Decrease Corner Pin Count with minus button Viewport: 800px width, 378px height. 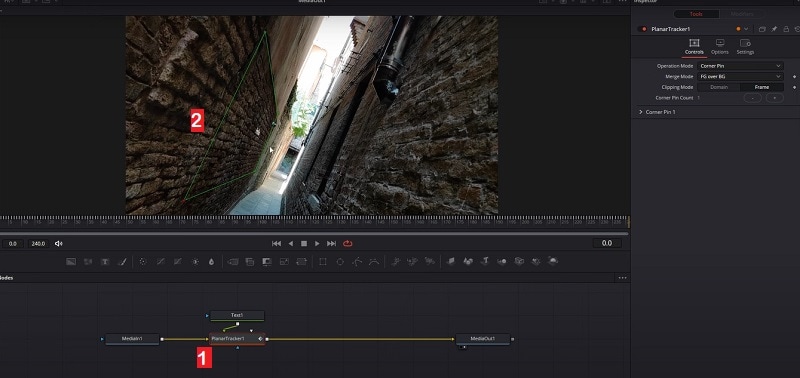coord(752,98)
